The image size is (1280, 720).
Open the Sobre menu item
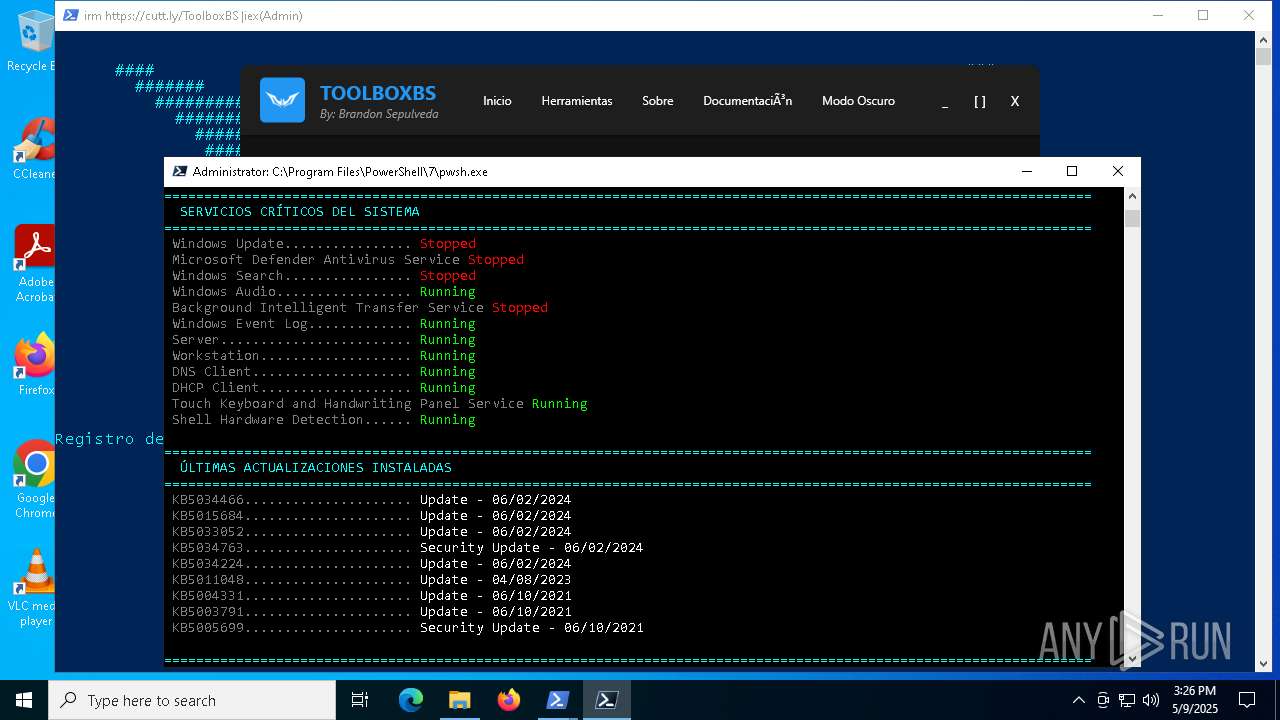658,101
